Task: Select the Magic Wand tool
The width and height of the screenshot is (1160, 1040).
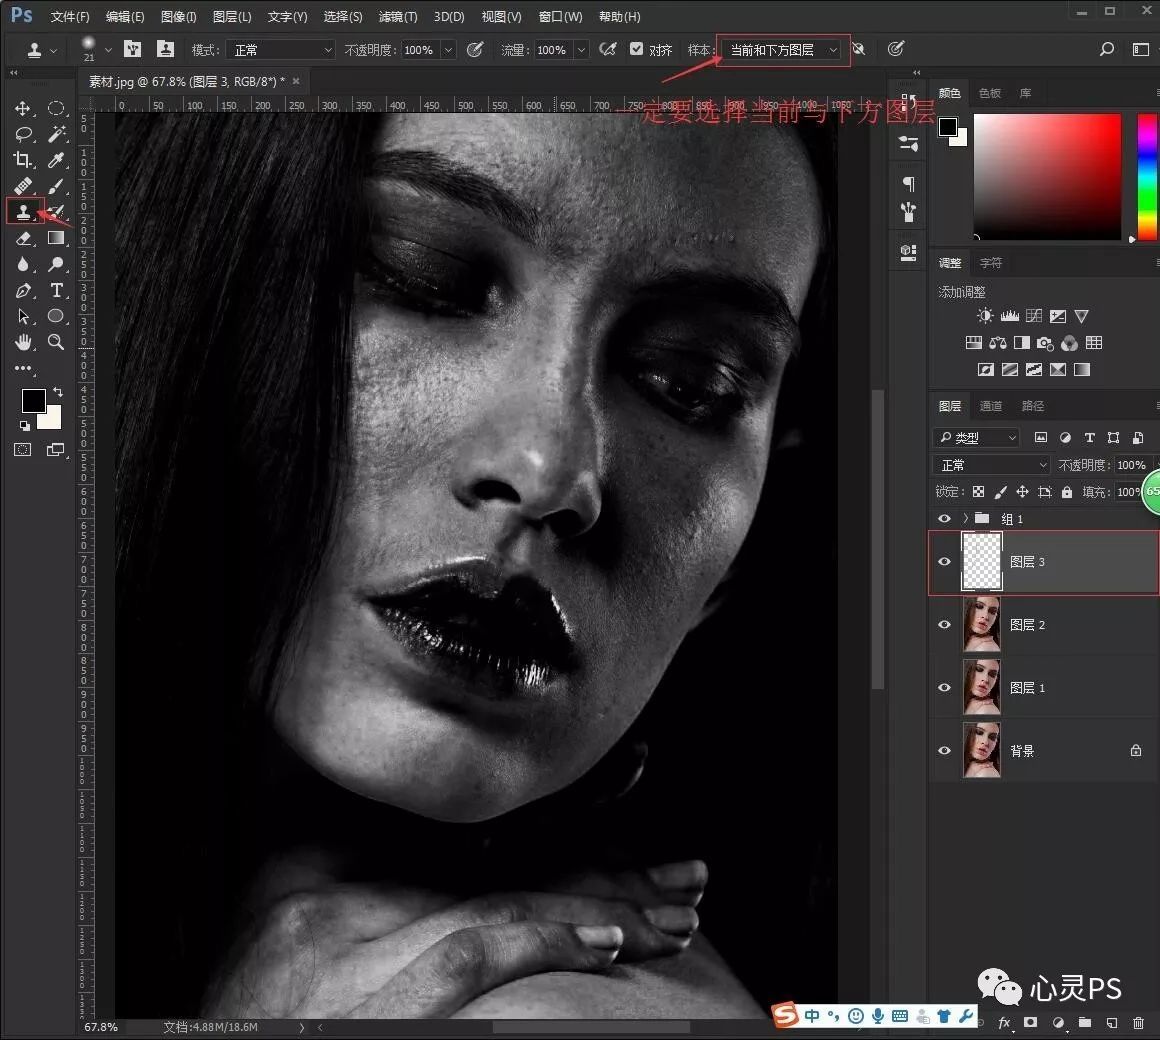Action: [x=56, y=134]
